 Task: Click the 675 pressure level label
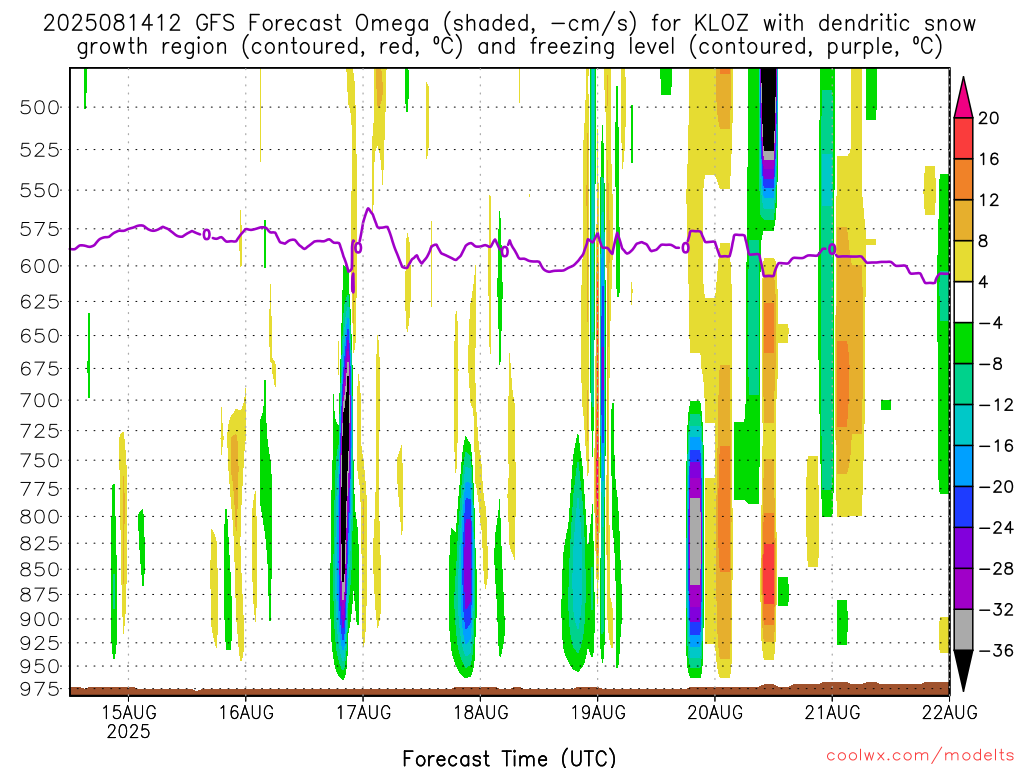coord(40,368)
